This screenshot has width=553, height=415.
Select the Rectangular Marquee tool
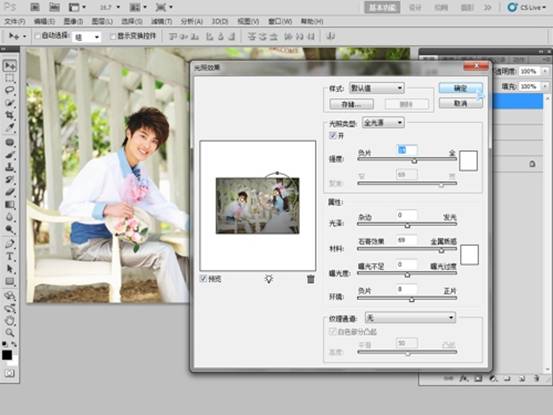[x=10, y=78]
